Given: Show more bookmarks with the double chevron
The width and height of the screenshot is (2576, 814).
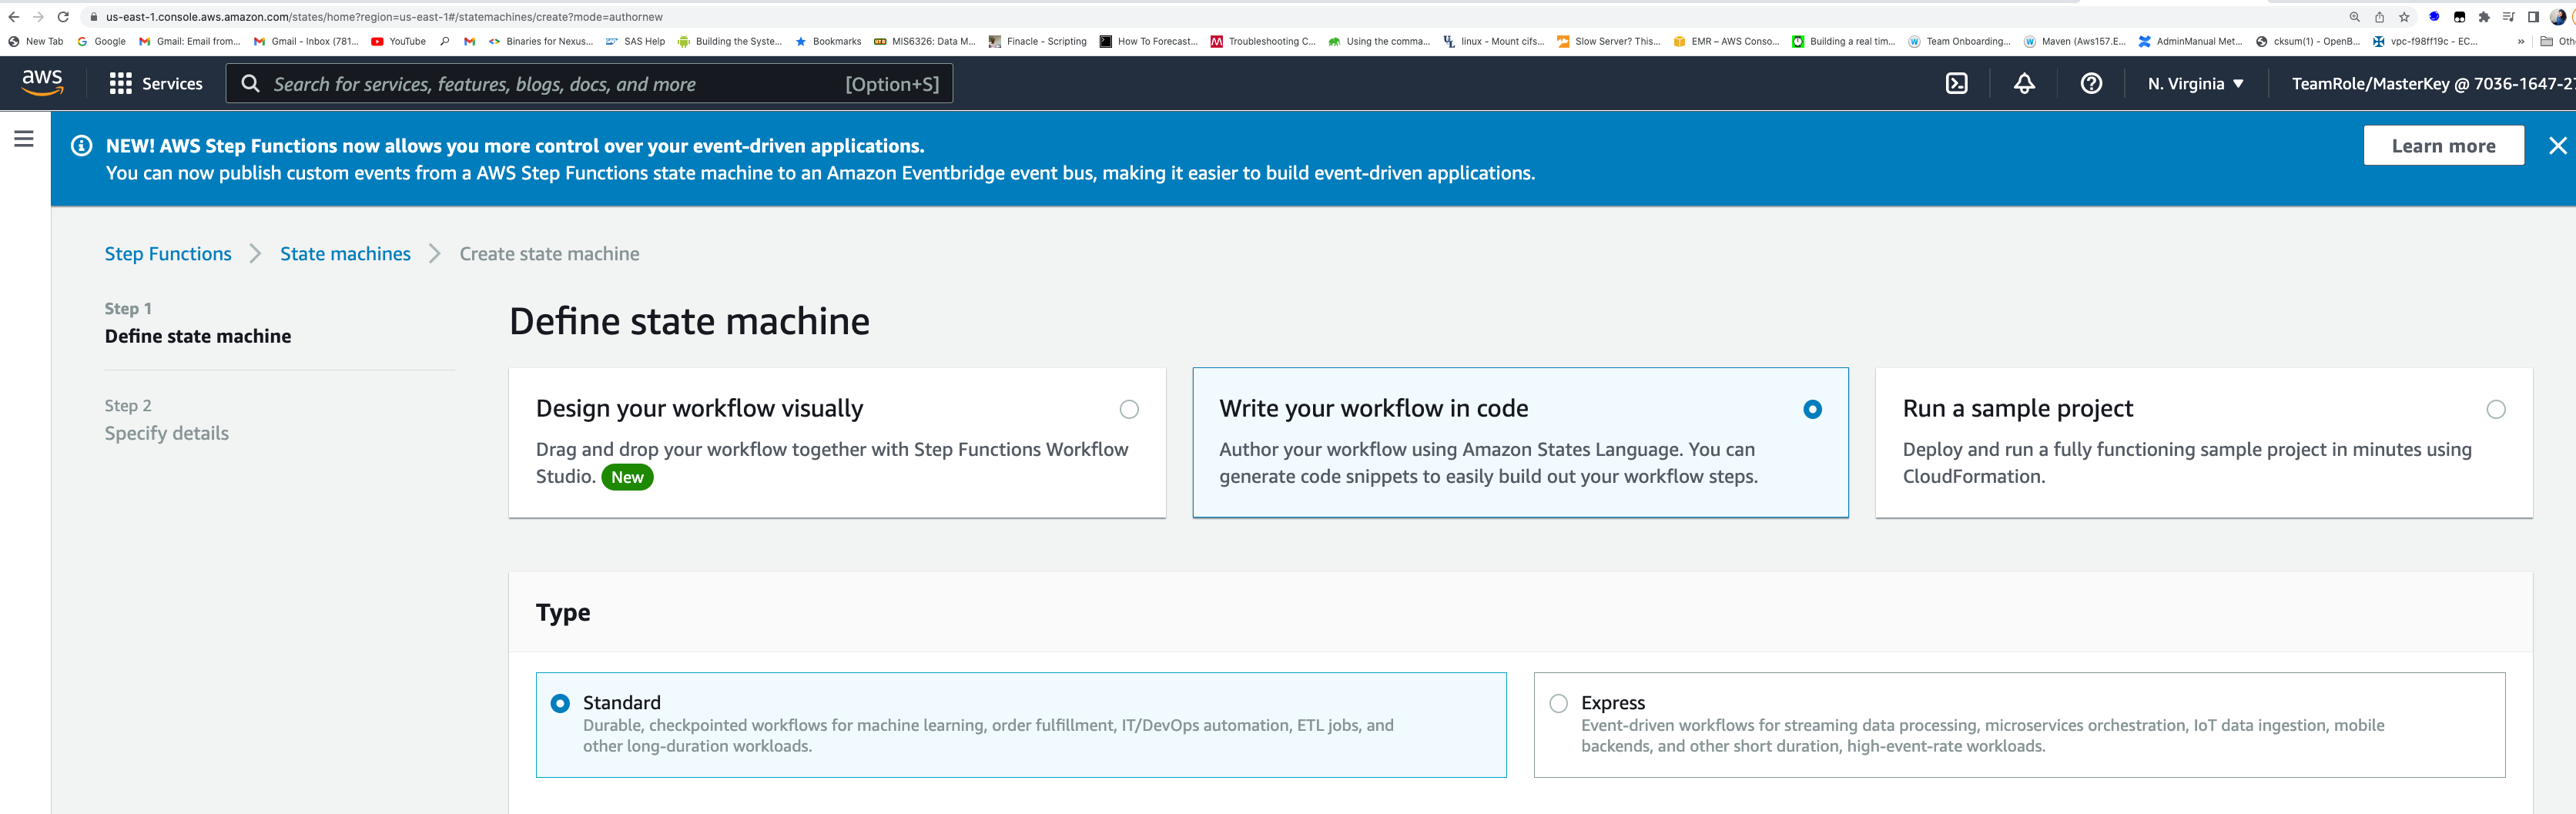Looking at the screenshot, I should click(2521, 42).
